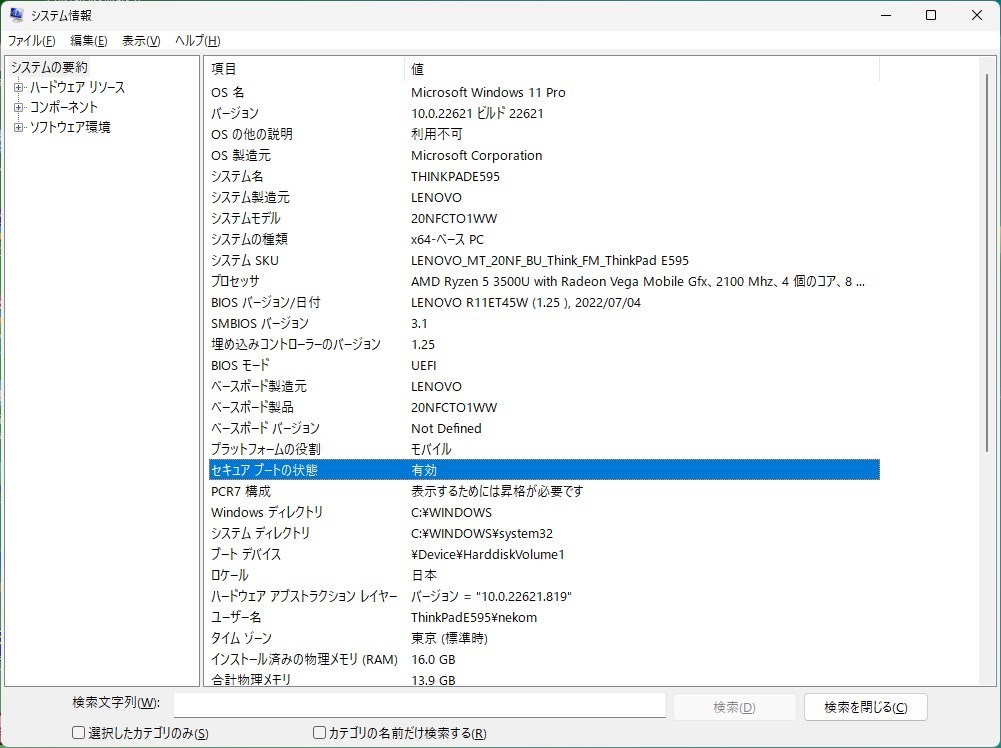The width and height of the screenshot is (1001, 748).
Task: Select ソフトウェア環境 tree item
Action: 70,128
